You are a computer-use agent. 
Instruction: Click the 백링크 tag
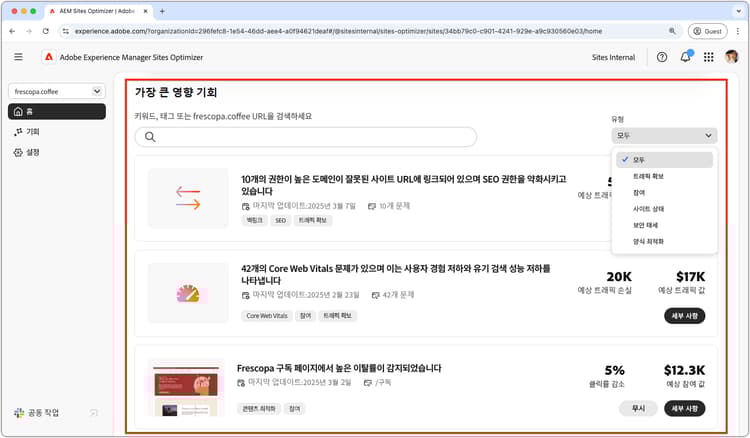254,220
